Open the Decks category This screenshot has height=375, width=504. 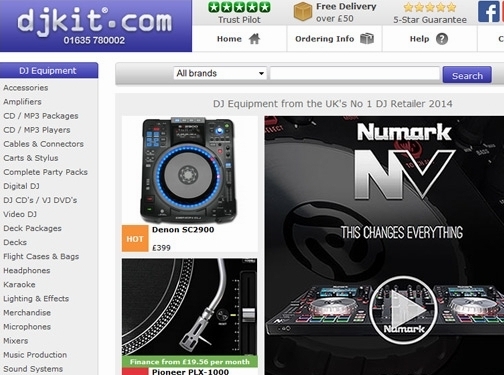click(15, 242)
